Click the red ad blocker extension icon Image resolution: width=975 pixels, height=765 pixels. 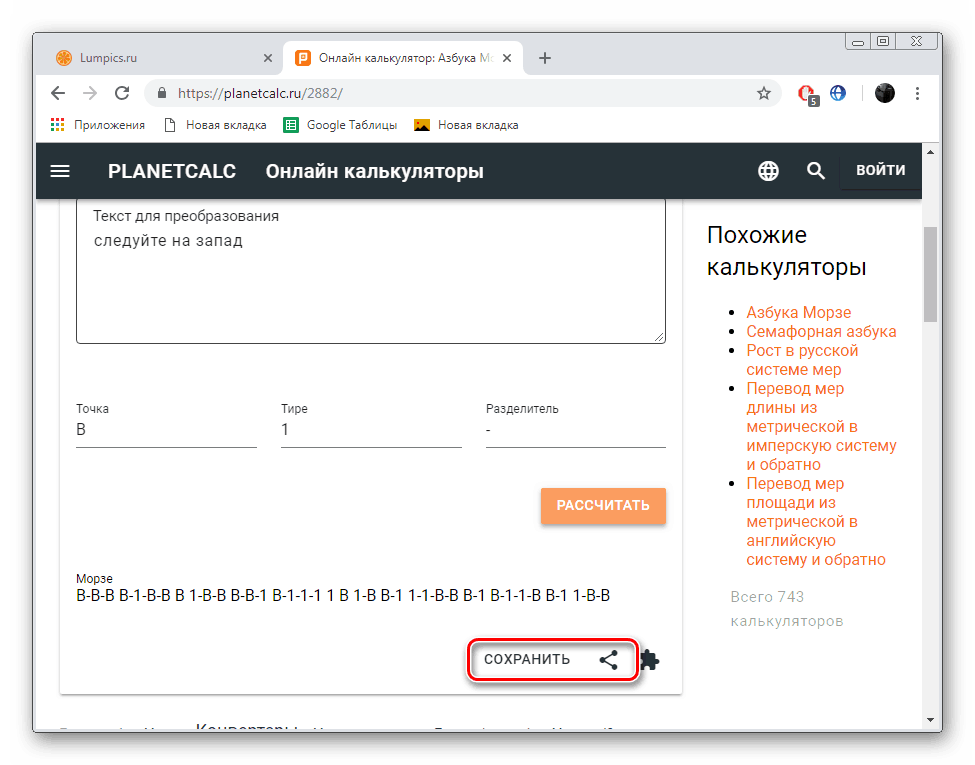(x=807, y=94)
